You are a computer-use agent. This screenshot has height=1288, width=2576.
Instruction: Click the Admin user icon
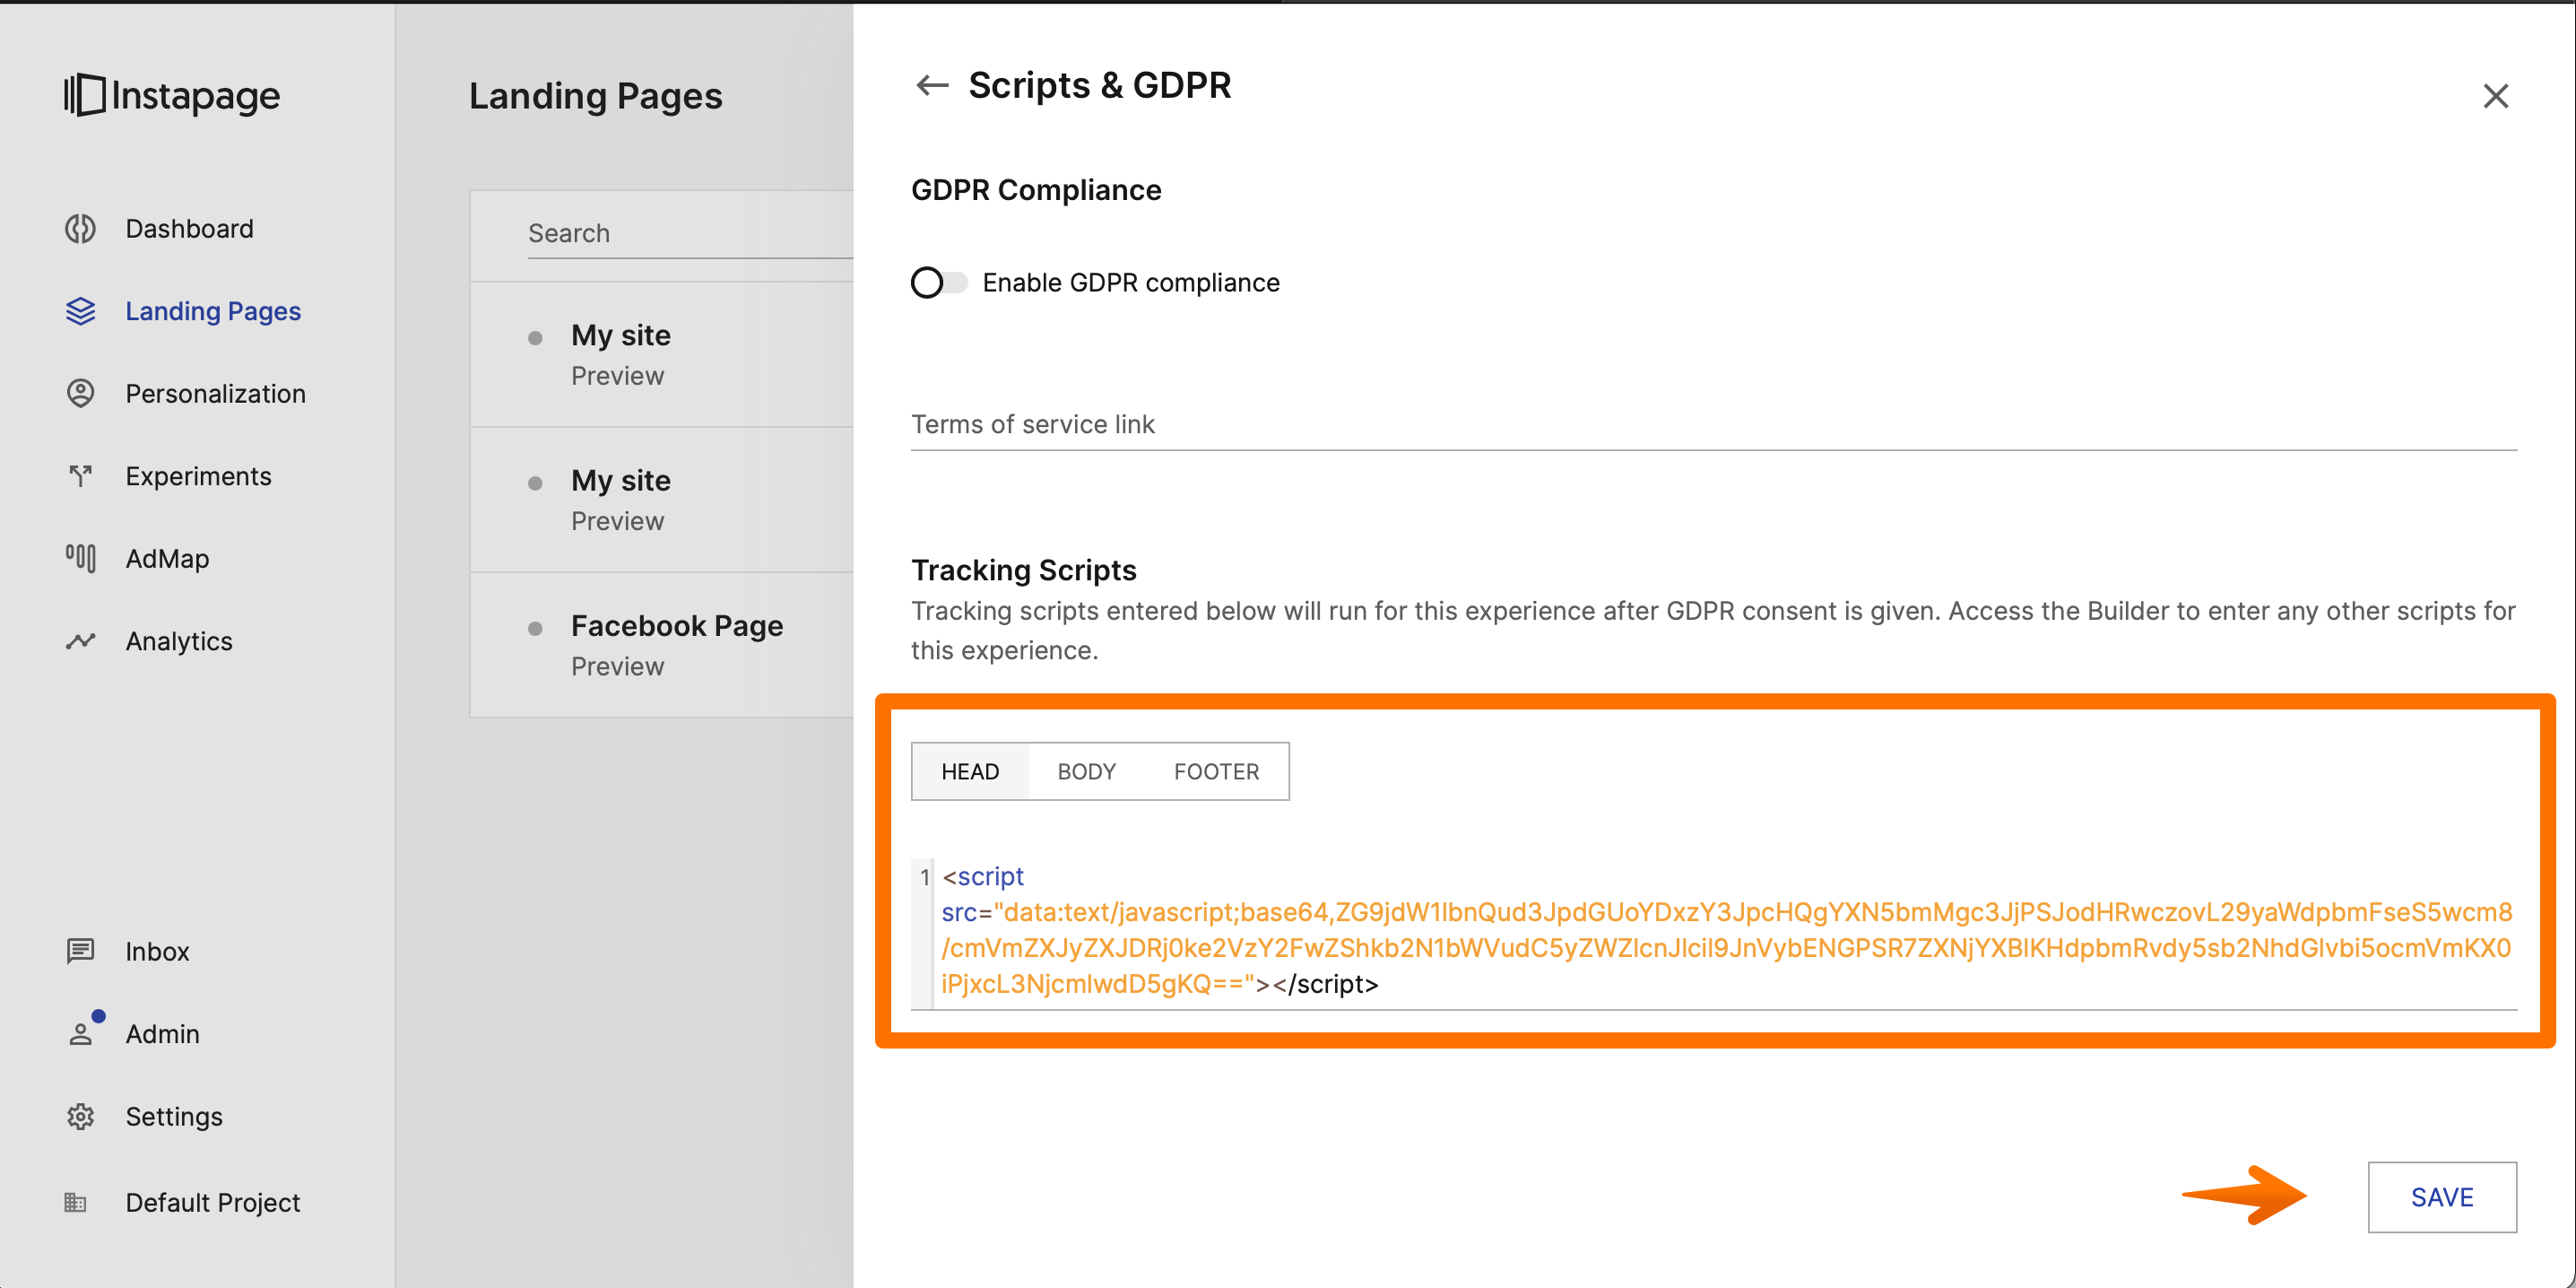(x=80, y=1033)
